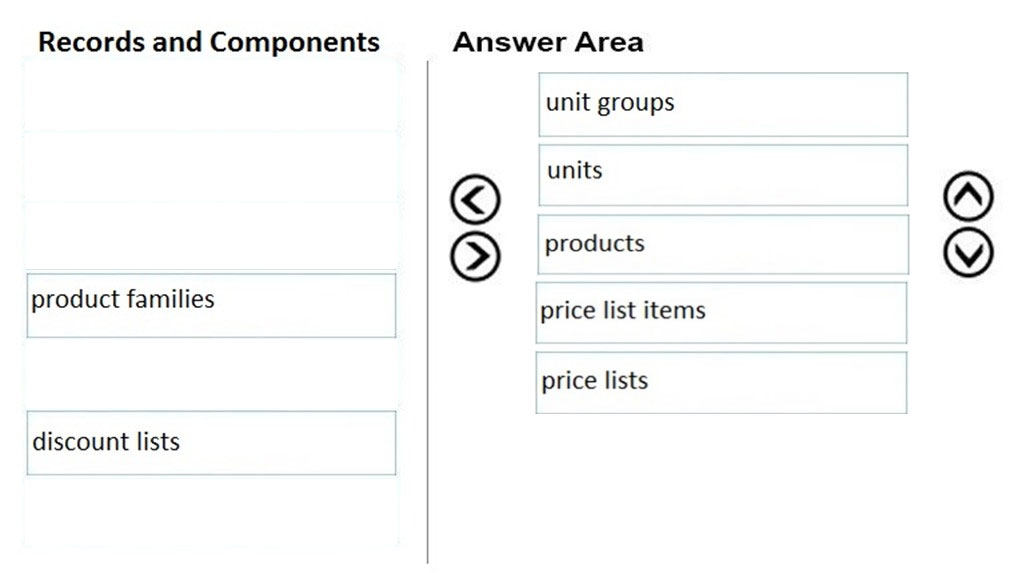The width and height of the screenshot is (1022, 573).
Task: Pick the products item in Answer Area
Action: (x=723, y=244)
